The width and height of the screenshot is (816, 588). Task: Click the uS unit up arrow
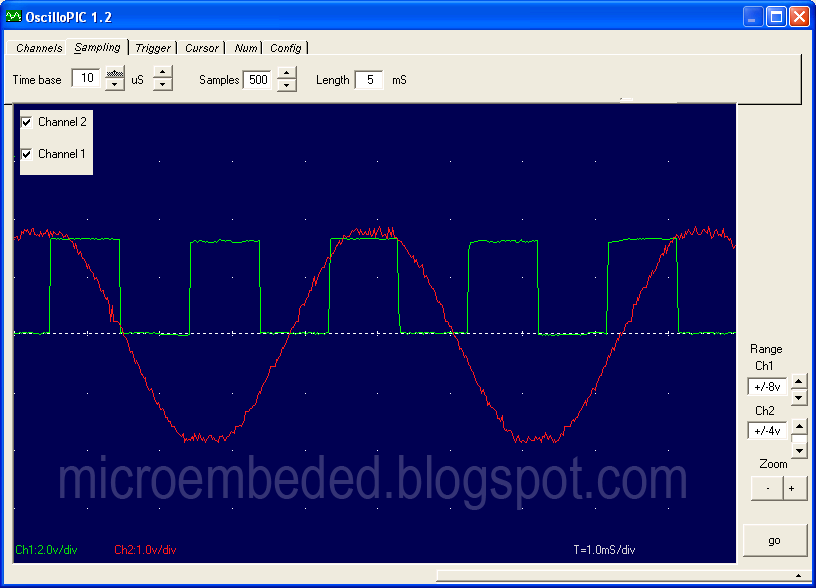(161, 73)
